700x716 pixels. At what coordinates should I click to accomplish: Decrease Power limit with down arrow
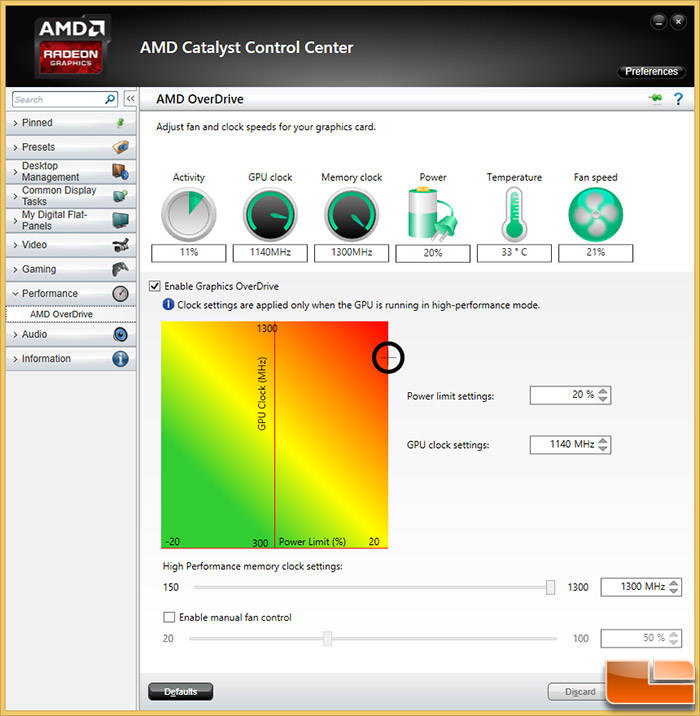click(x=603, y=399)
